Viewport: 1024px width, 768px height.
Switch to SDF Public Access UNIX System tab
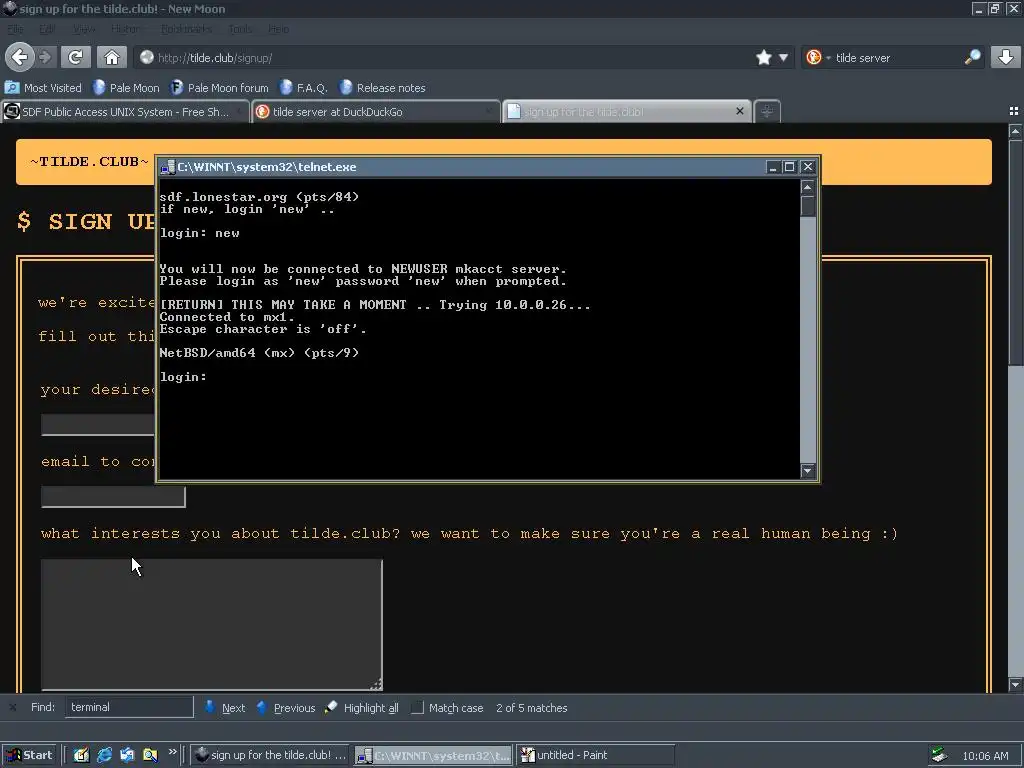(x=125, y=112)
